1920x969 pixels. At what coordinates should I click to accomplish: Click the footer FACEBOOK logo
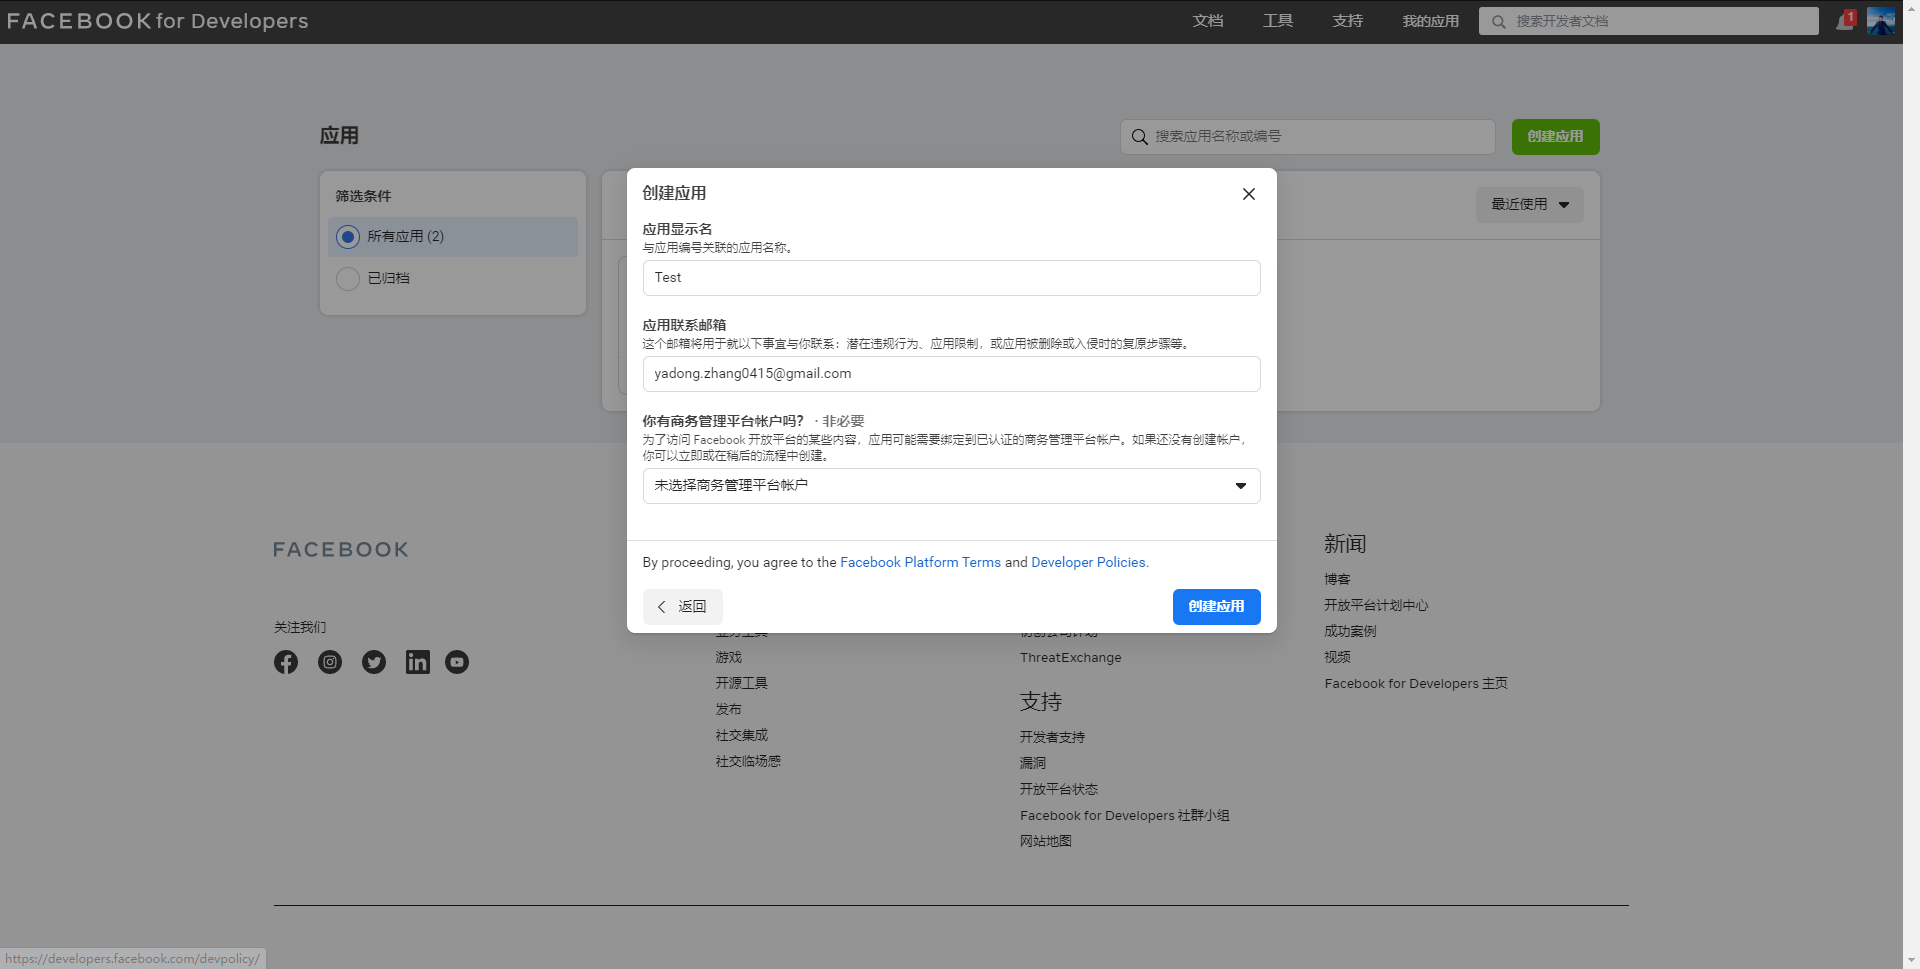click(341, 550)
